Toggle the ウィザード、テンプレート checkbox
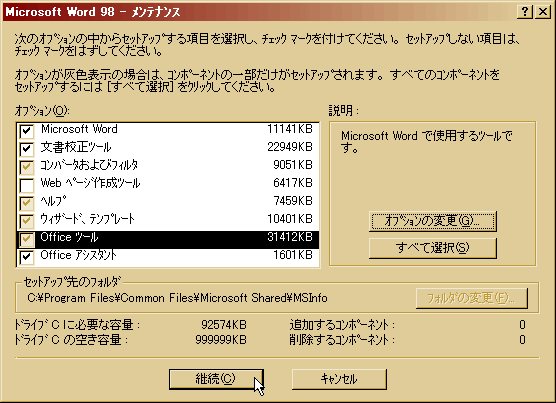This screenshot has width=556, height=403. point(27,221)
